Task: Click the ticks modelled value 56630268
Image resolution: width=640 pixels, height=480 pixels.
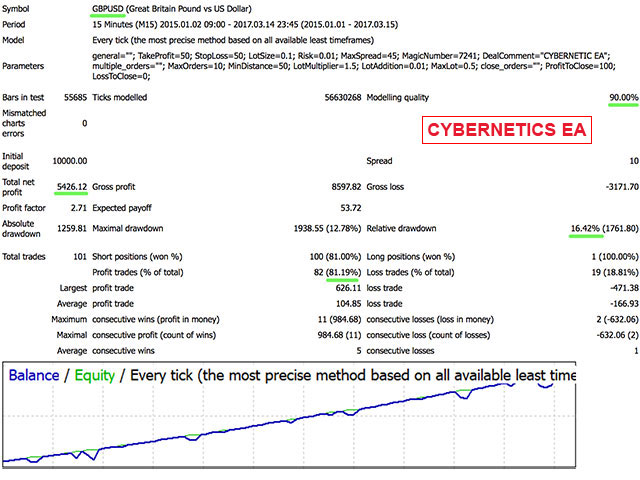Action: (x=332, y=97)
